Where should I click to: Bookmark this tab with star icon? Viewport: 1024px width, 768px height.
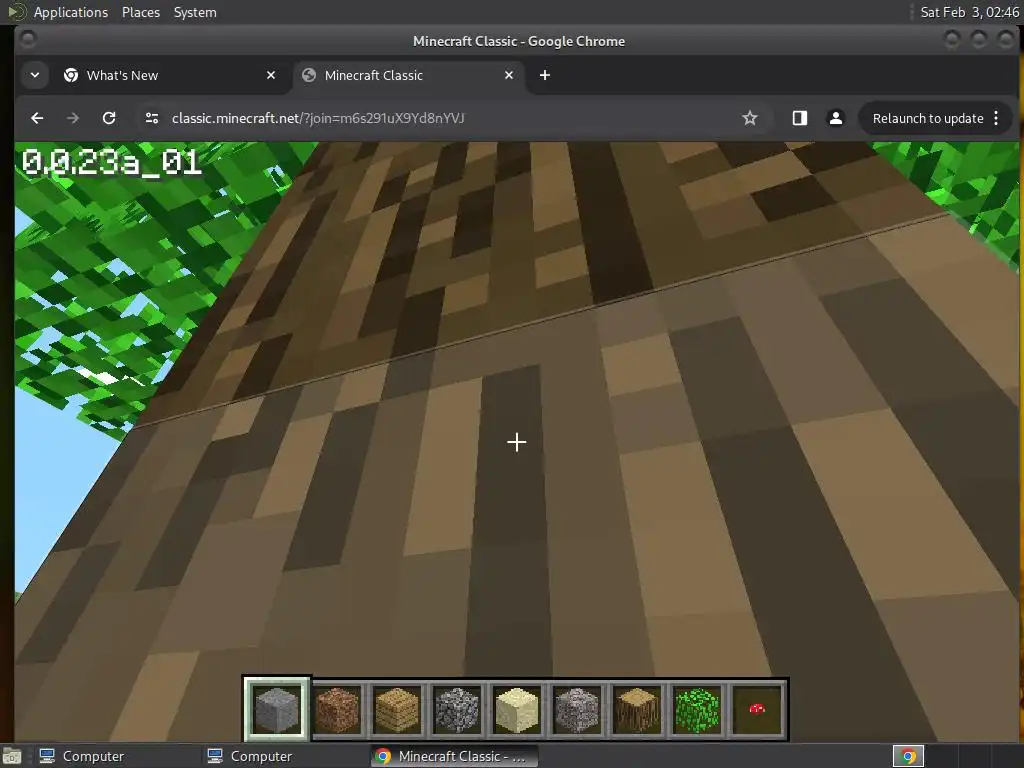pos(750,118)
